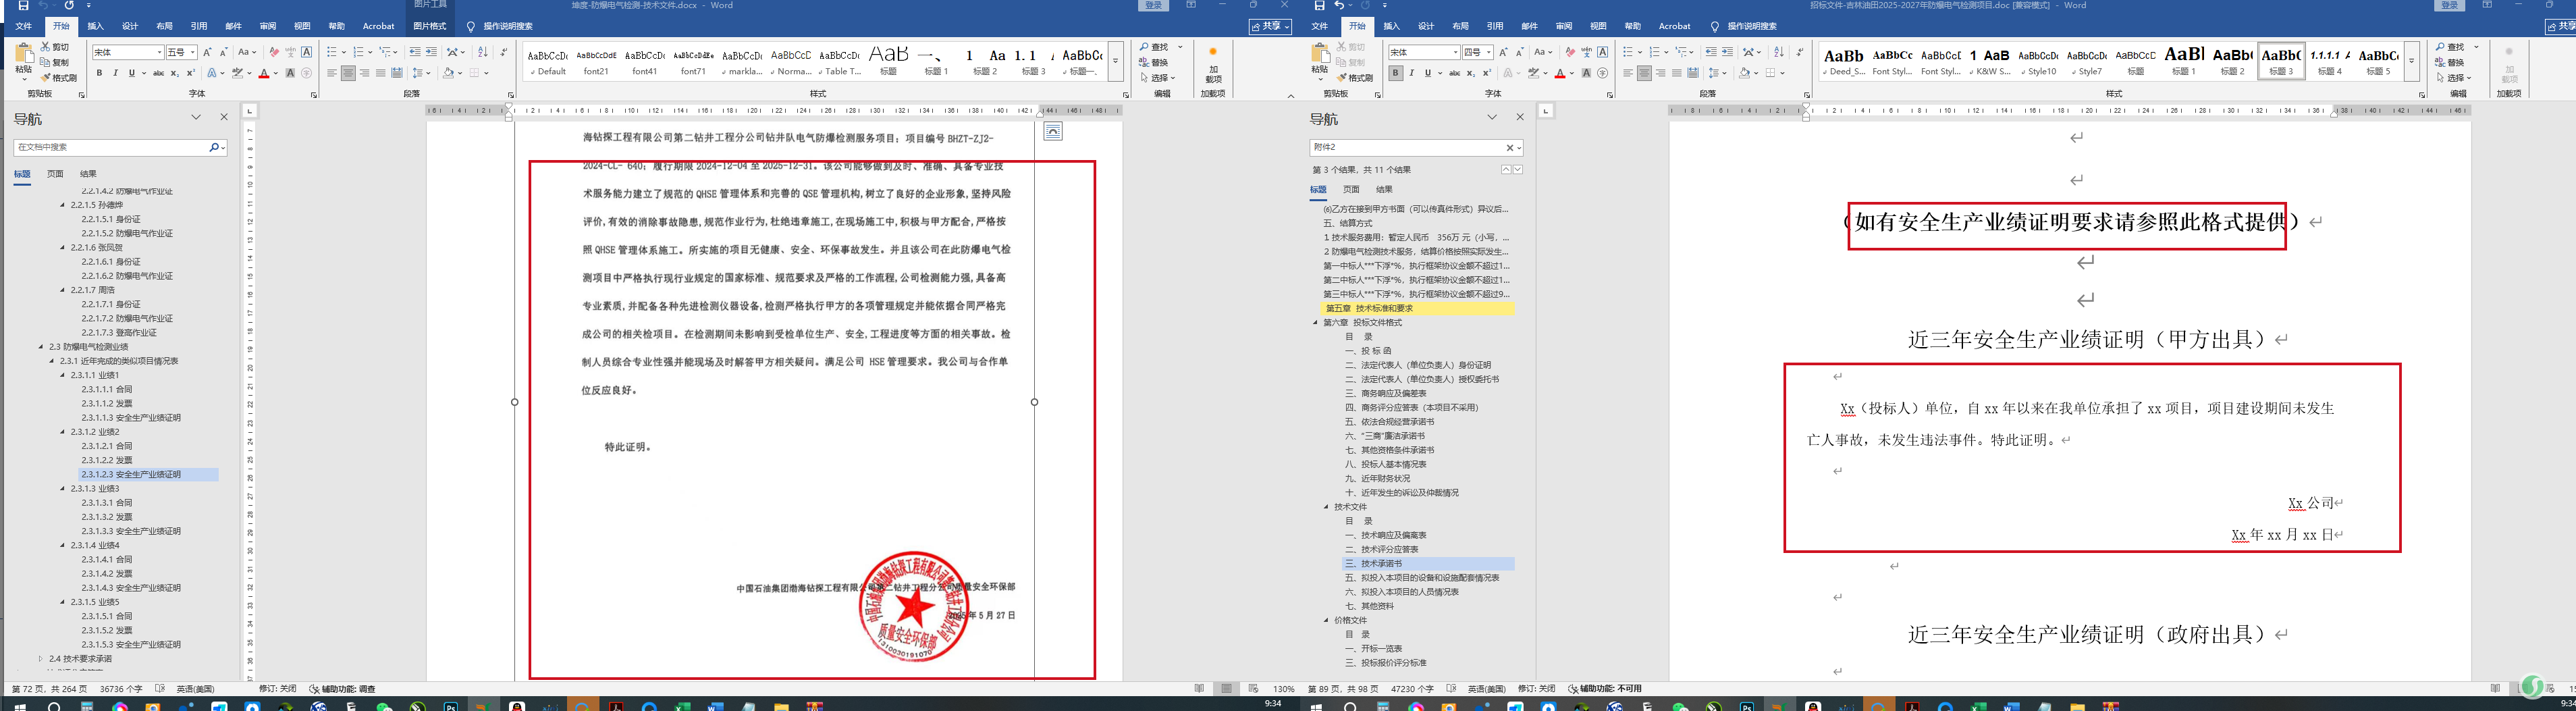
Task: Decrease indent in left Word window
Action: point(415,52)
